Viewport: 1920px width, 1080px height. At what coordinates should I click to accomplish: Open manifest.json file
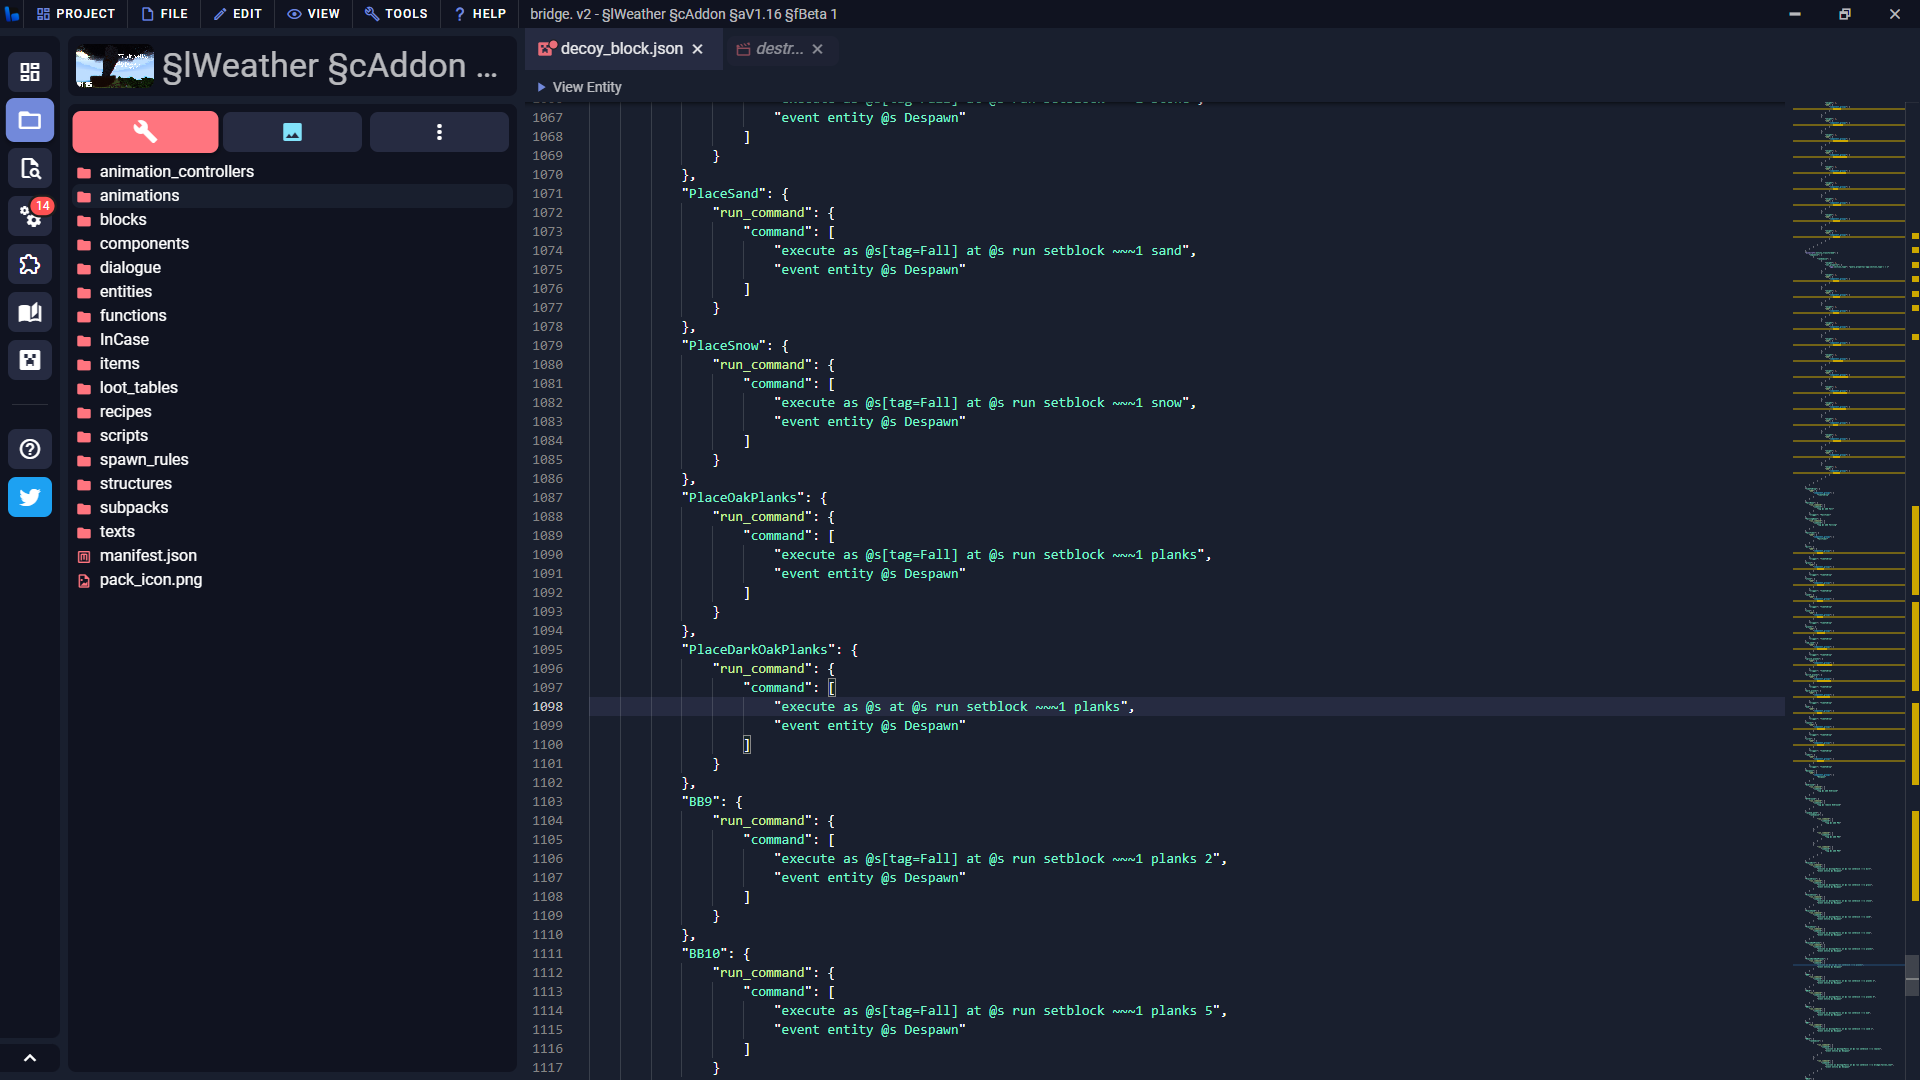148,556
